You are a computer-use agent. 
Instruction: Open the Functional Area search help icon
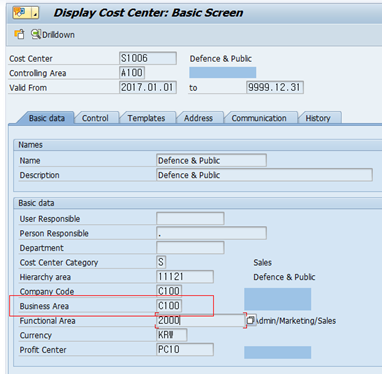click(251, 320)
